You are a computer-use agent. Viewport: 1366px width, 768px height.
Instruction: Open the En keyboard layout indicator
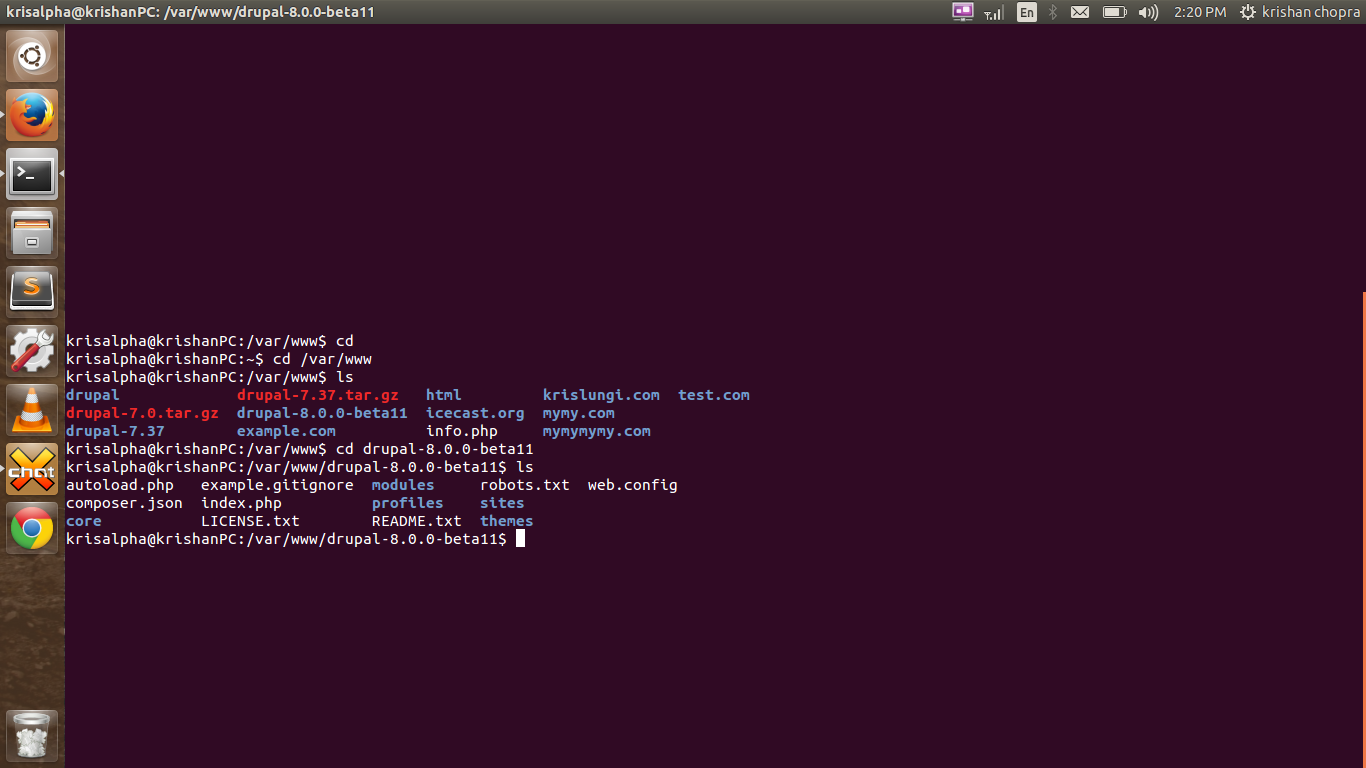tap(1026, 12)
